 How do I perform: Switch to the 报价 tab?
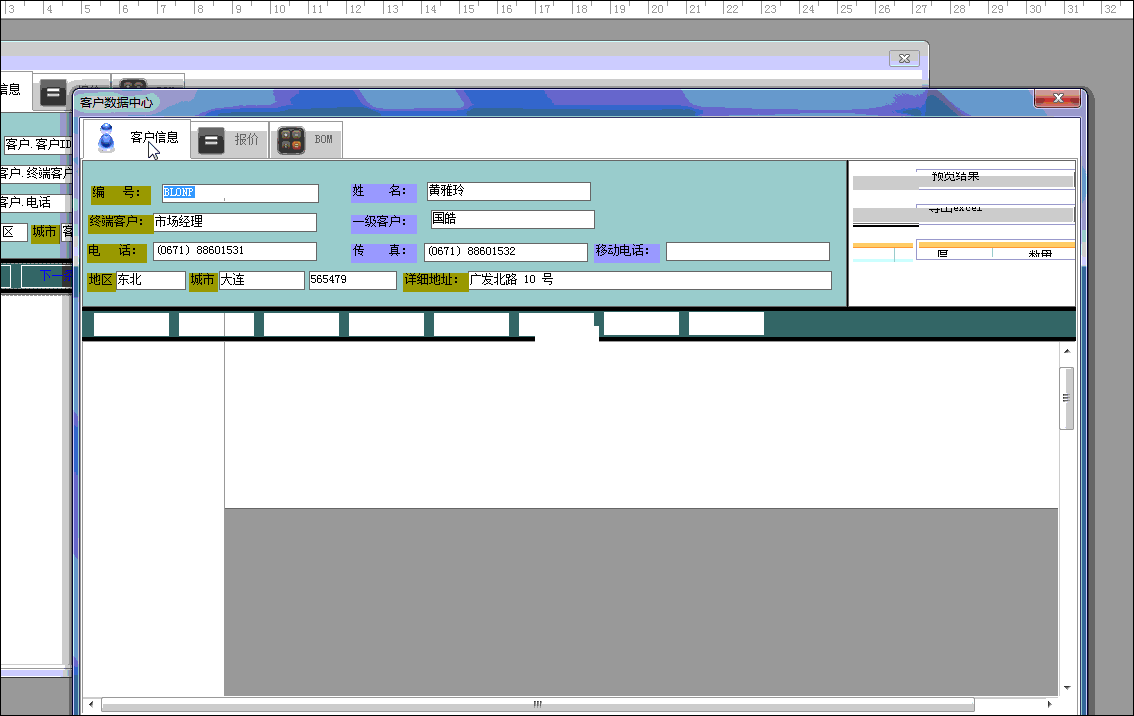[x=245, y=140]
